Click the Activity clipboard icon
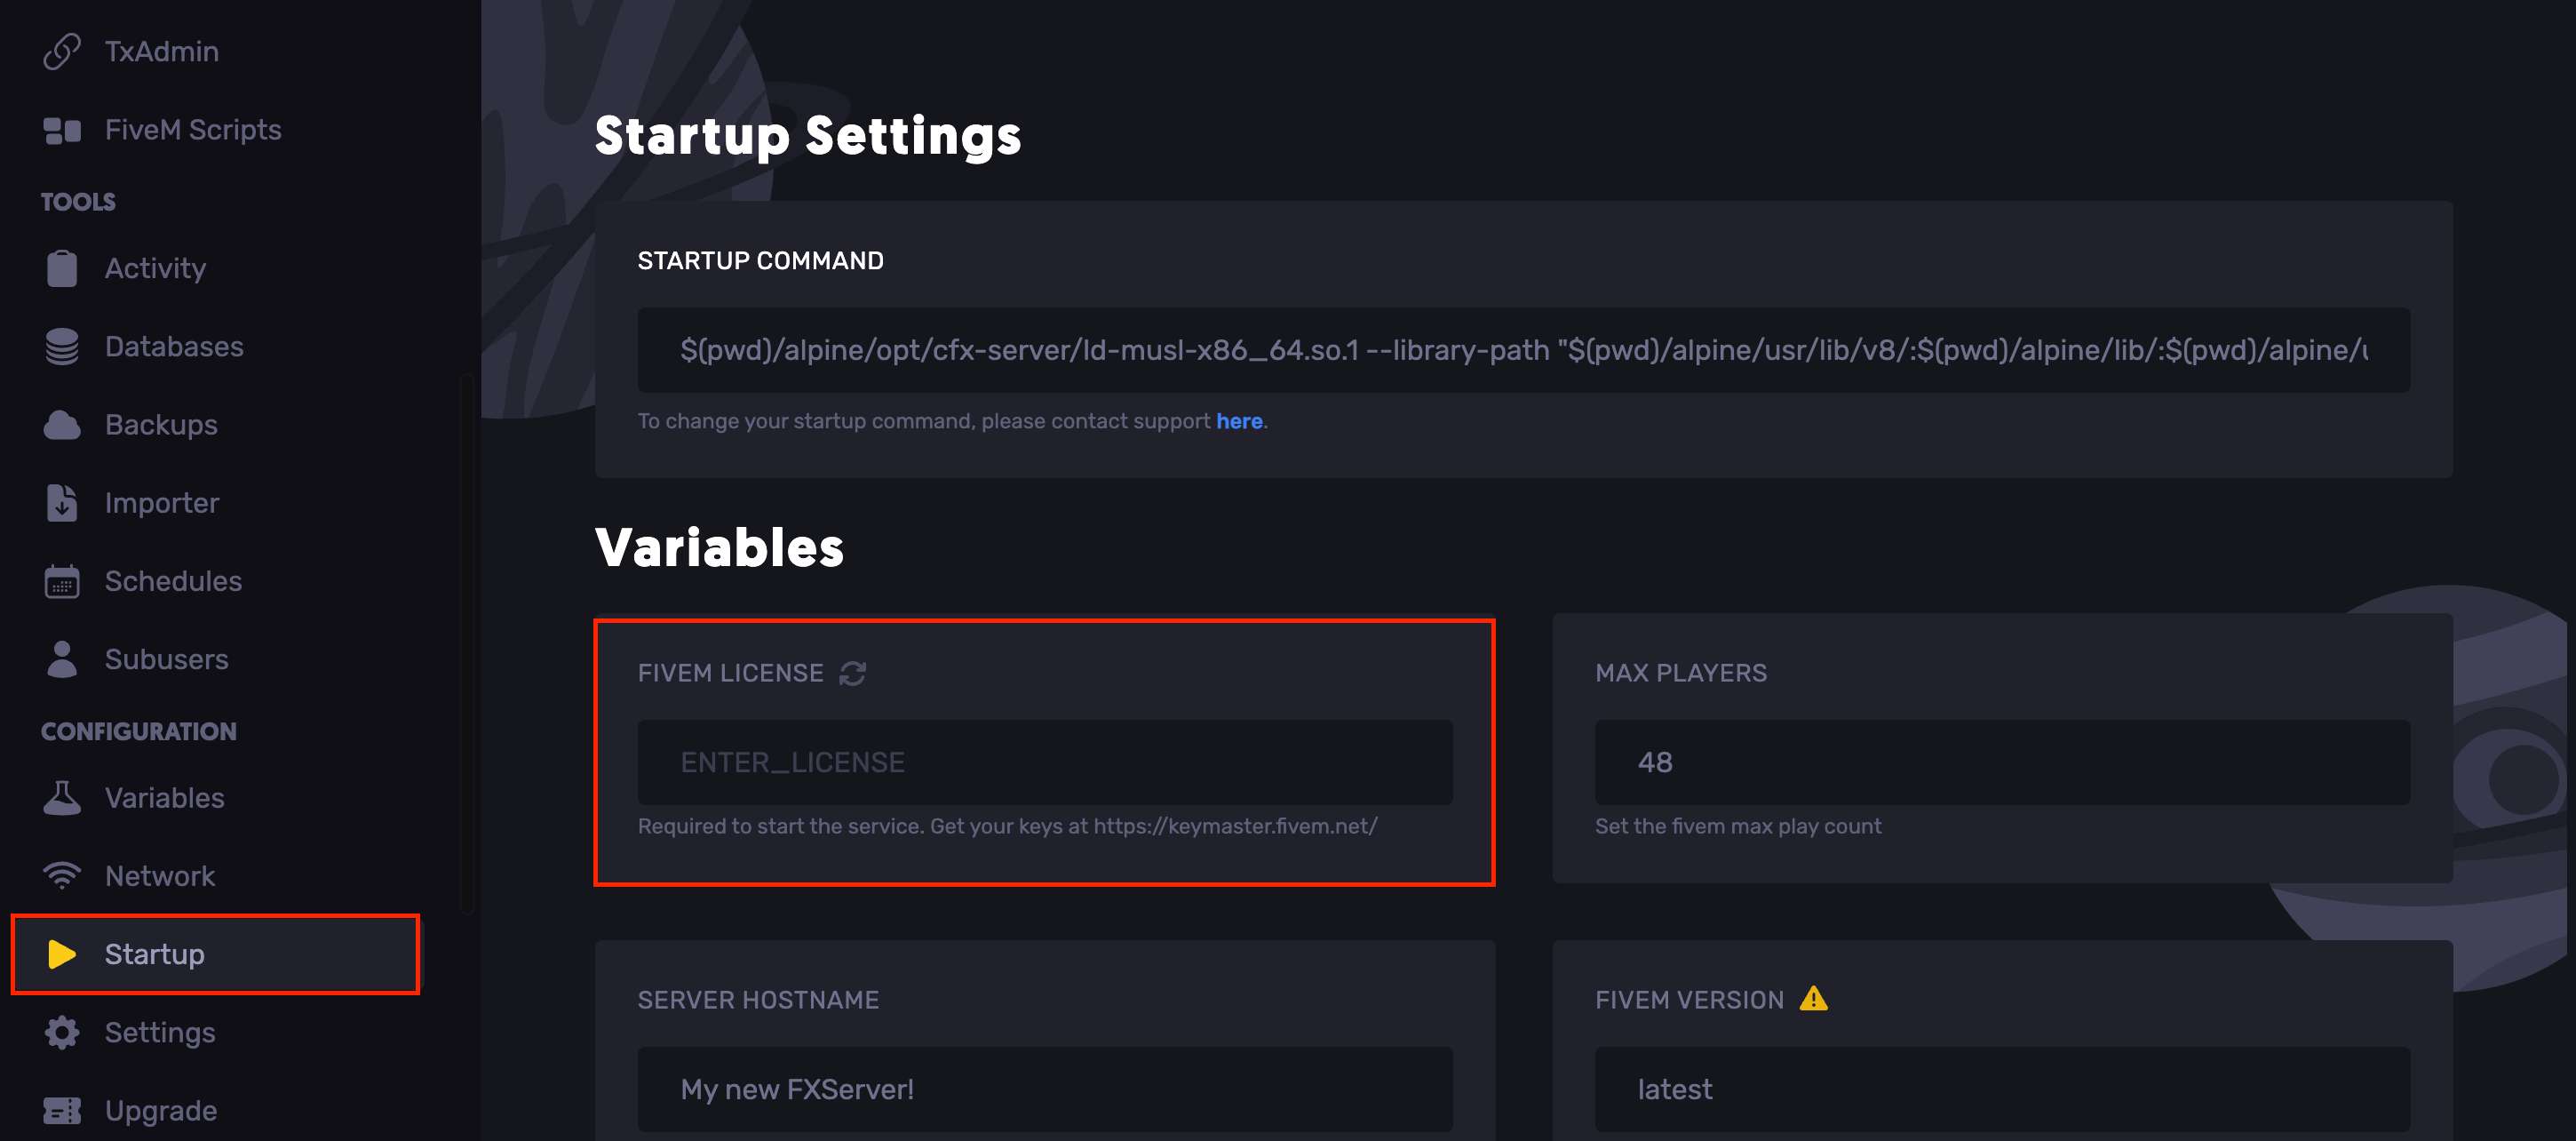This screenshot has height=1141, width=2576. pos(61,268)
